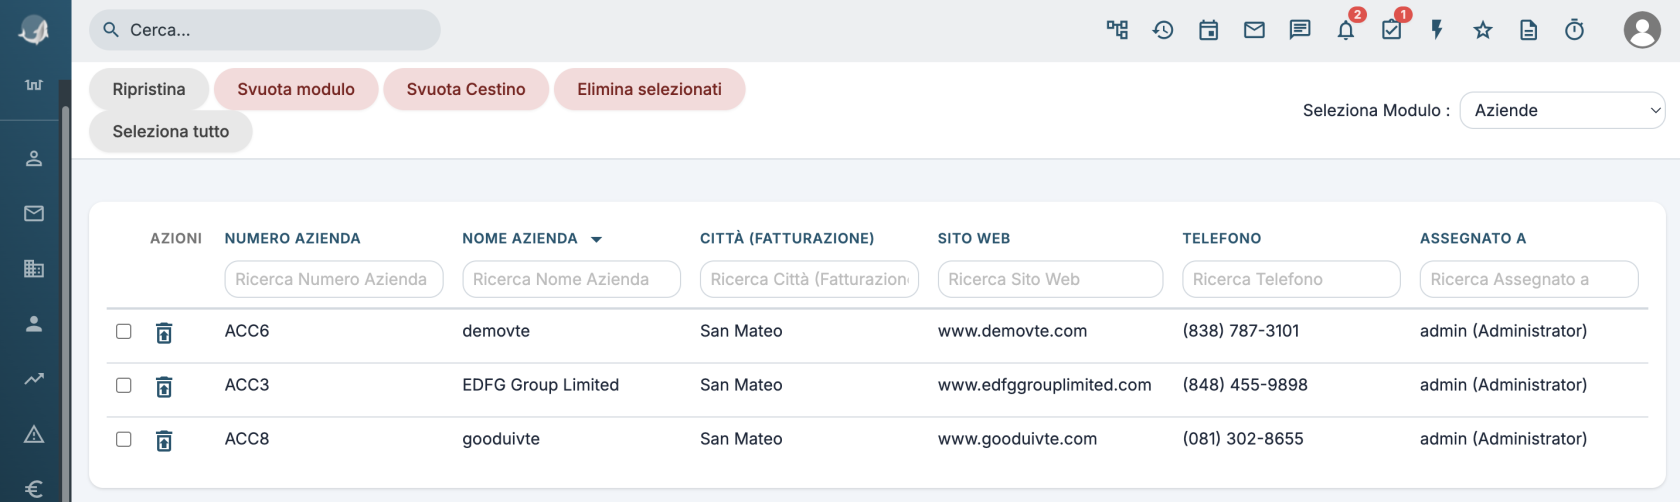Open the dashboard chart icon in the sidebar
The image size is (1680, 502).
click(x=34, y=85)
